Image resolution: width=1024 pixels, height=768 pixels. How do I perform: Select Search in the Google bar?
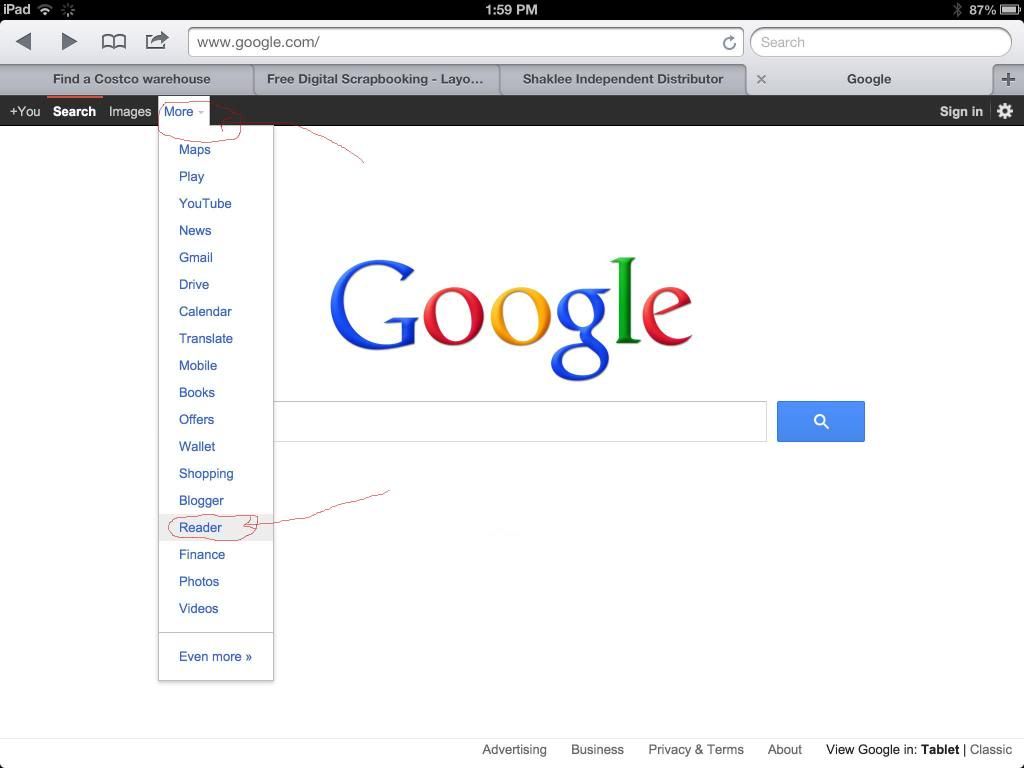pyautogui.click(x=74, y=112)
